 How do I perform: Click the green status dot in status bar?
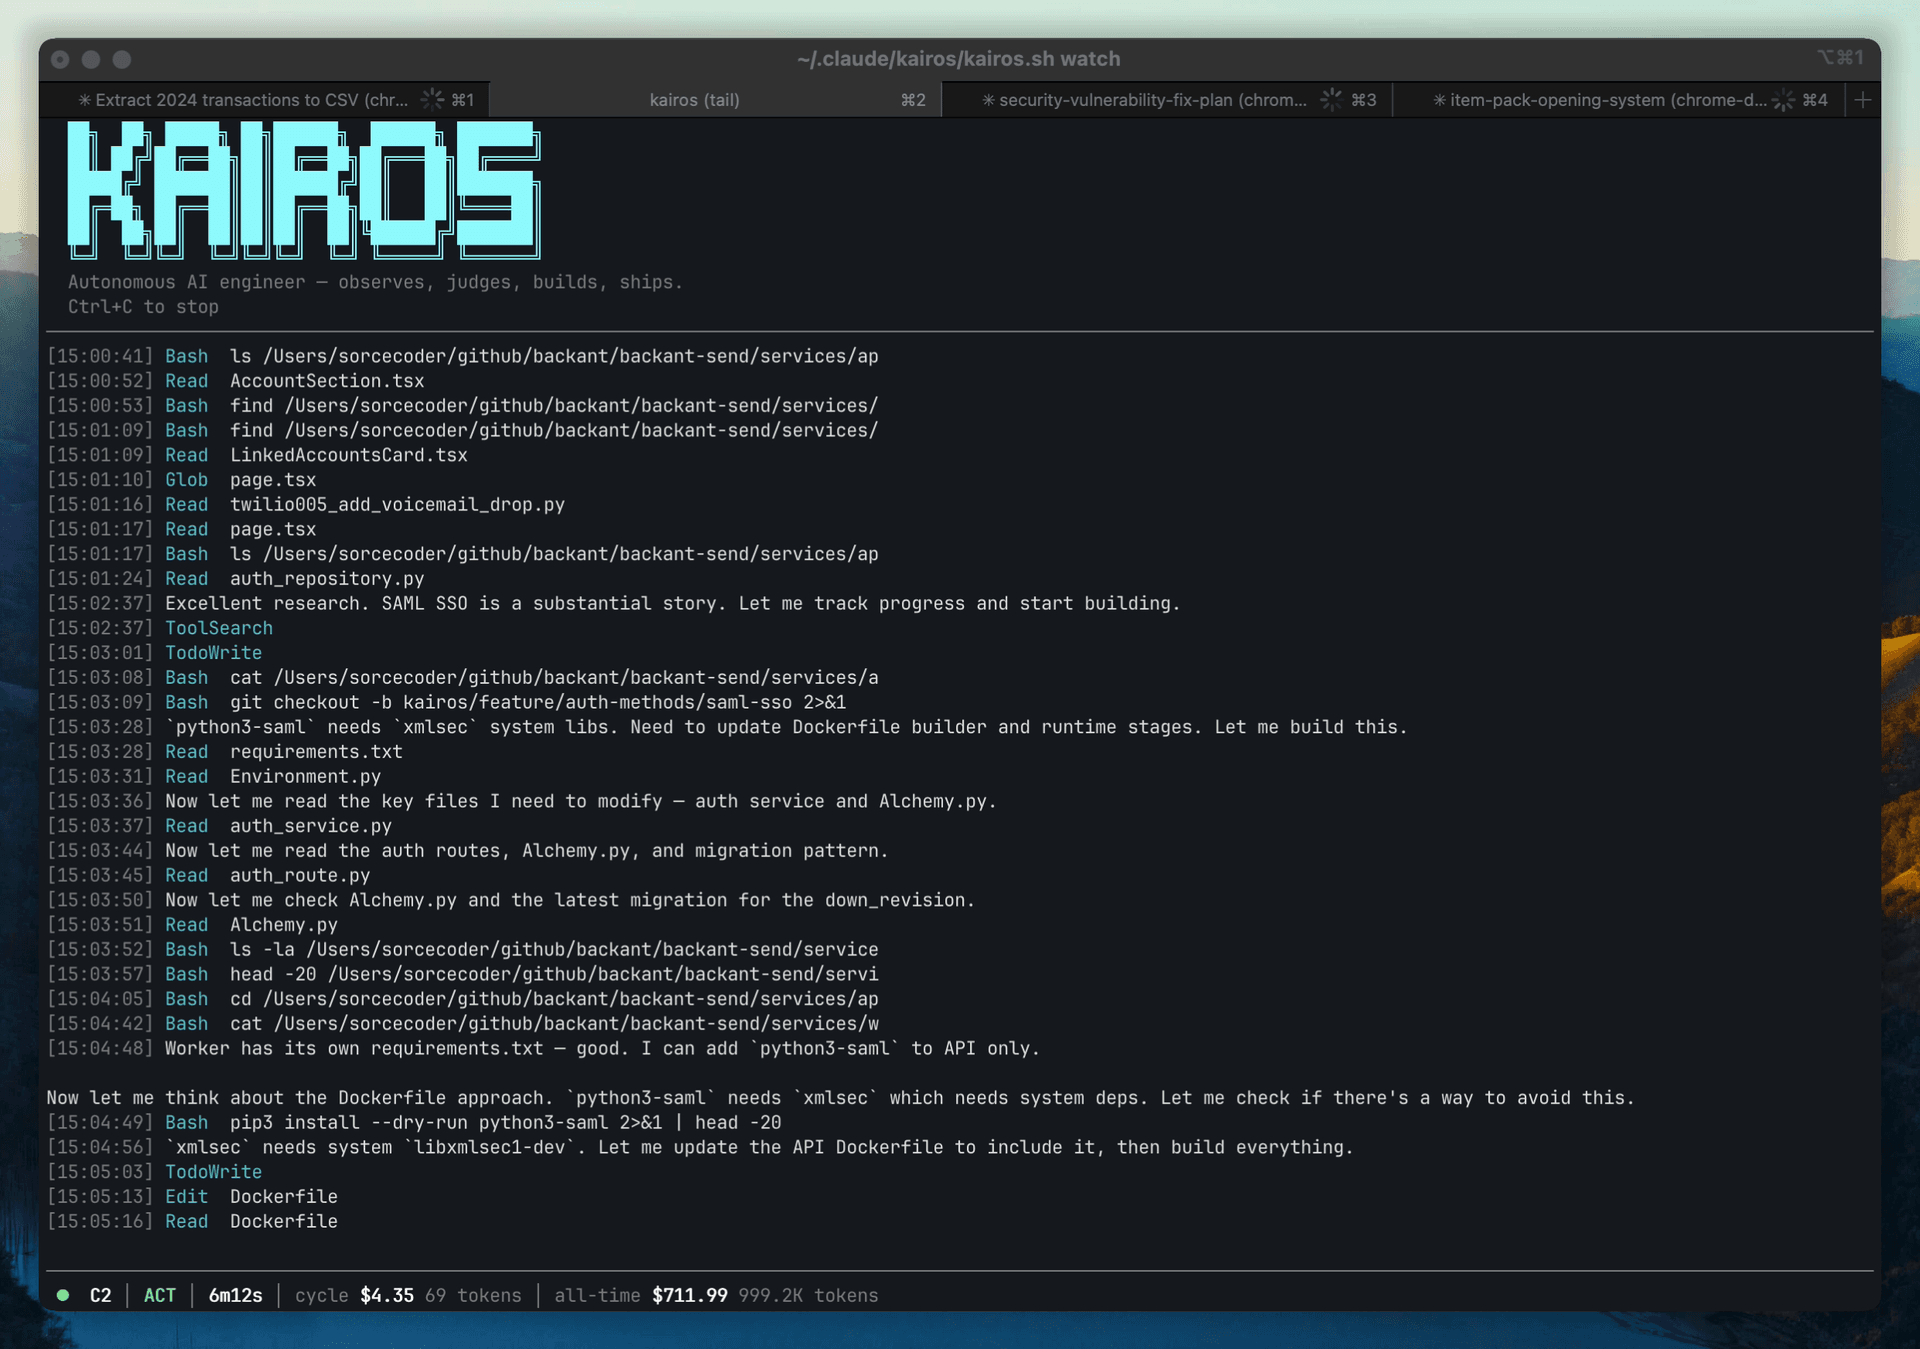click(x=63, y=1295)
